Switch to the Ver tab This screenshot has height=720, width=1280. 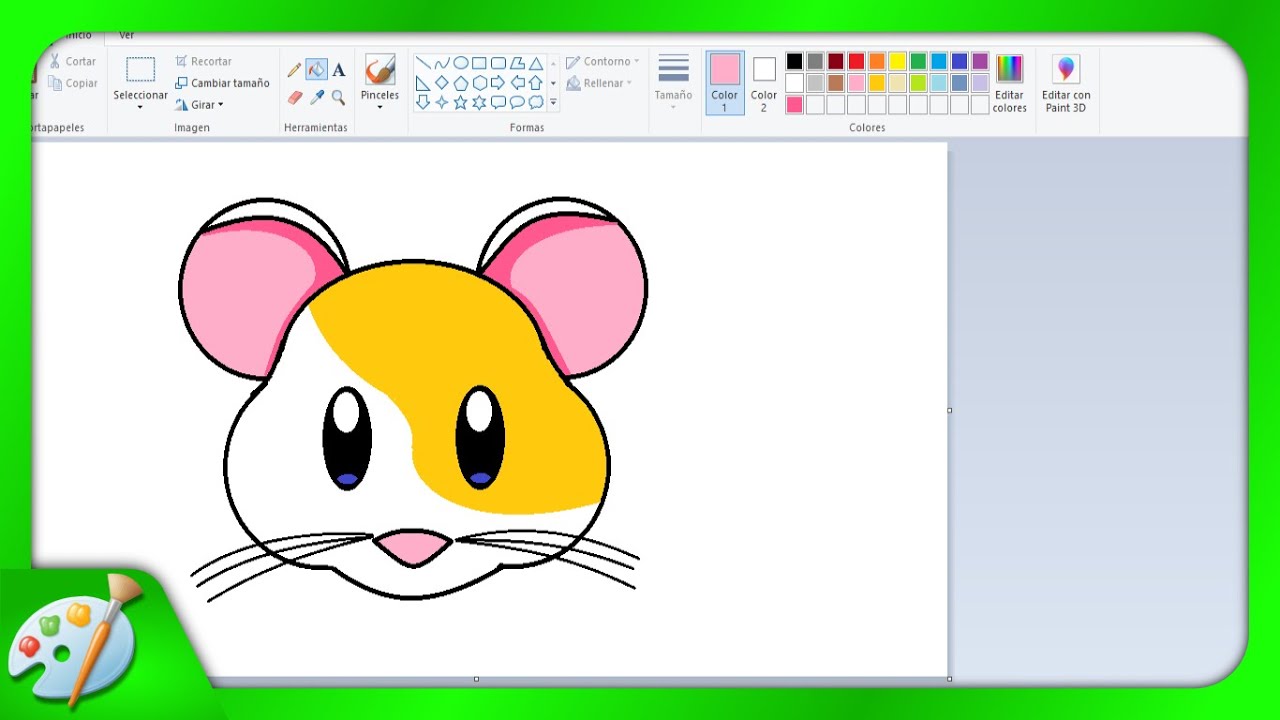(127, 35)
